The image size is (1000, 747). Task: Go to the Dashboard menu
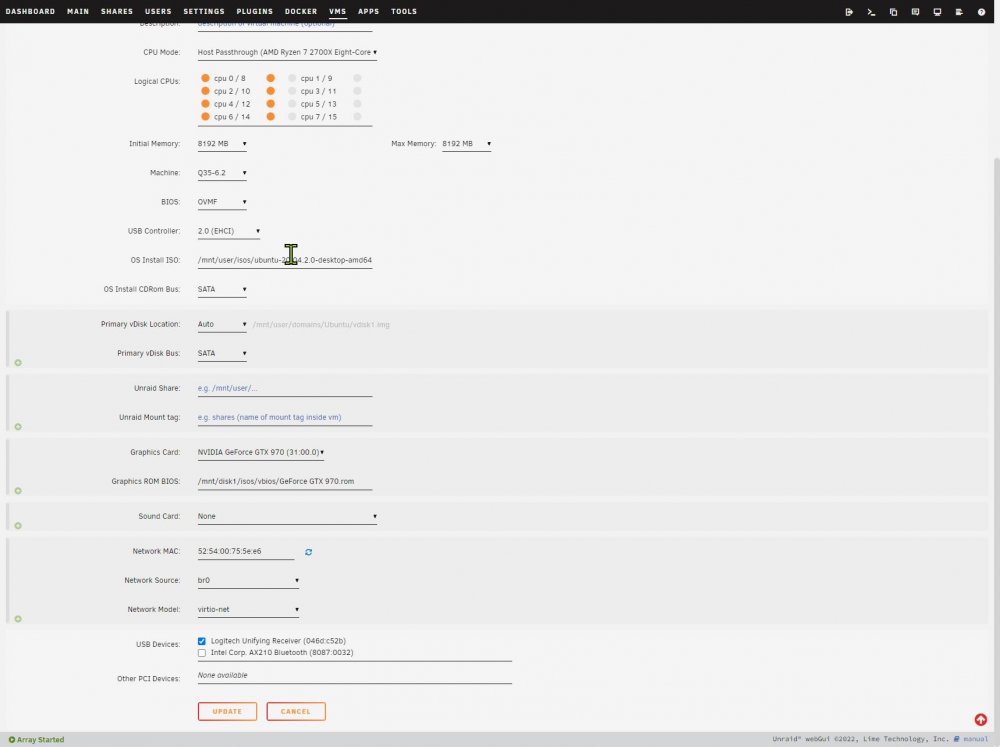click(30, 11)
